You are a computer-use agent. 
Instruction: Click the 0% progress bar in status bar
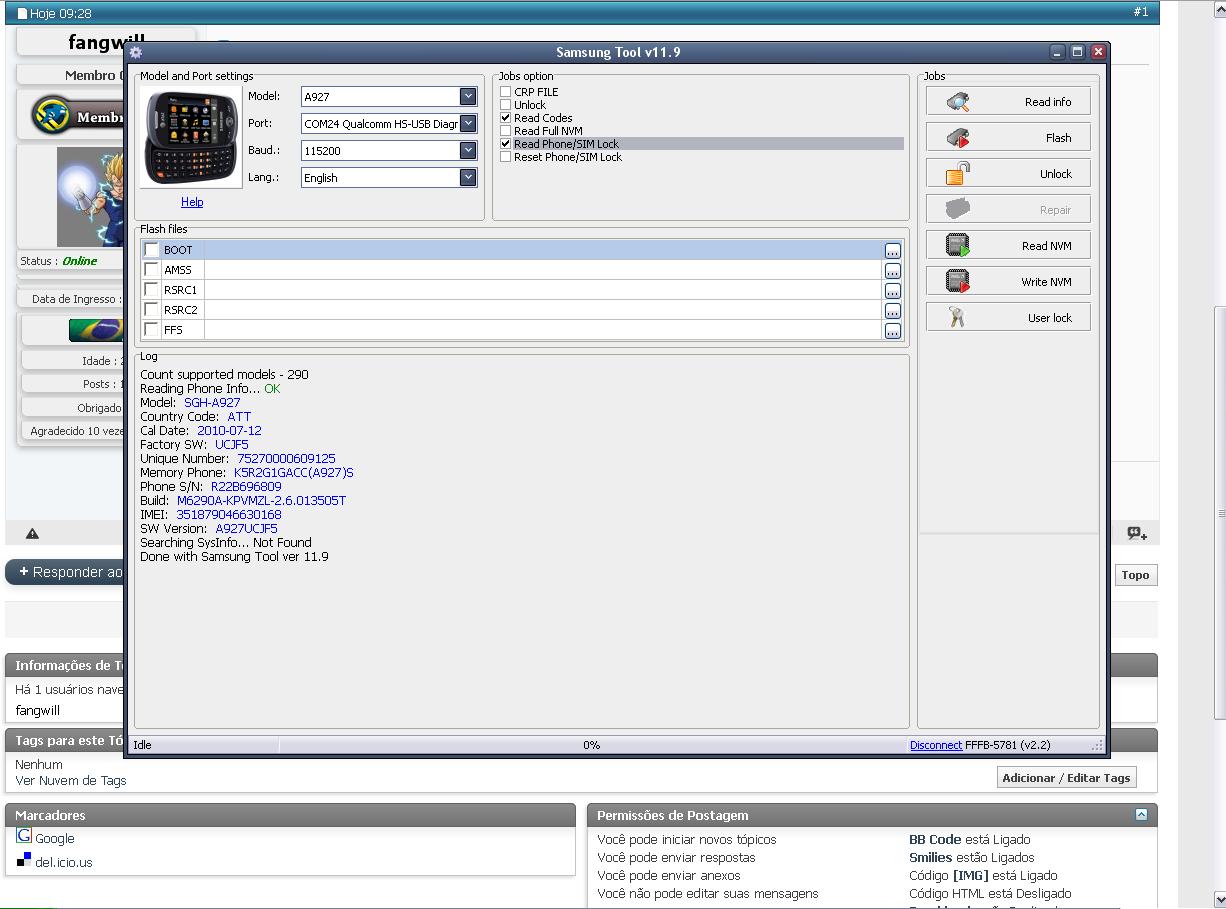(x=592, y=745)
